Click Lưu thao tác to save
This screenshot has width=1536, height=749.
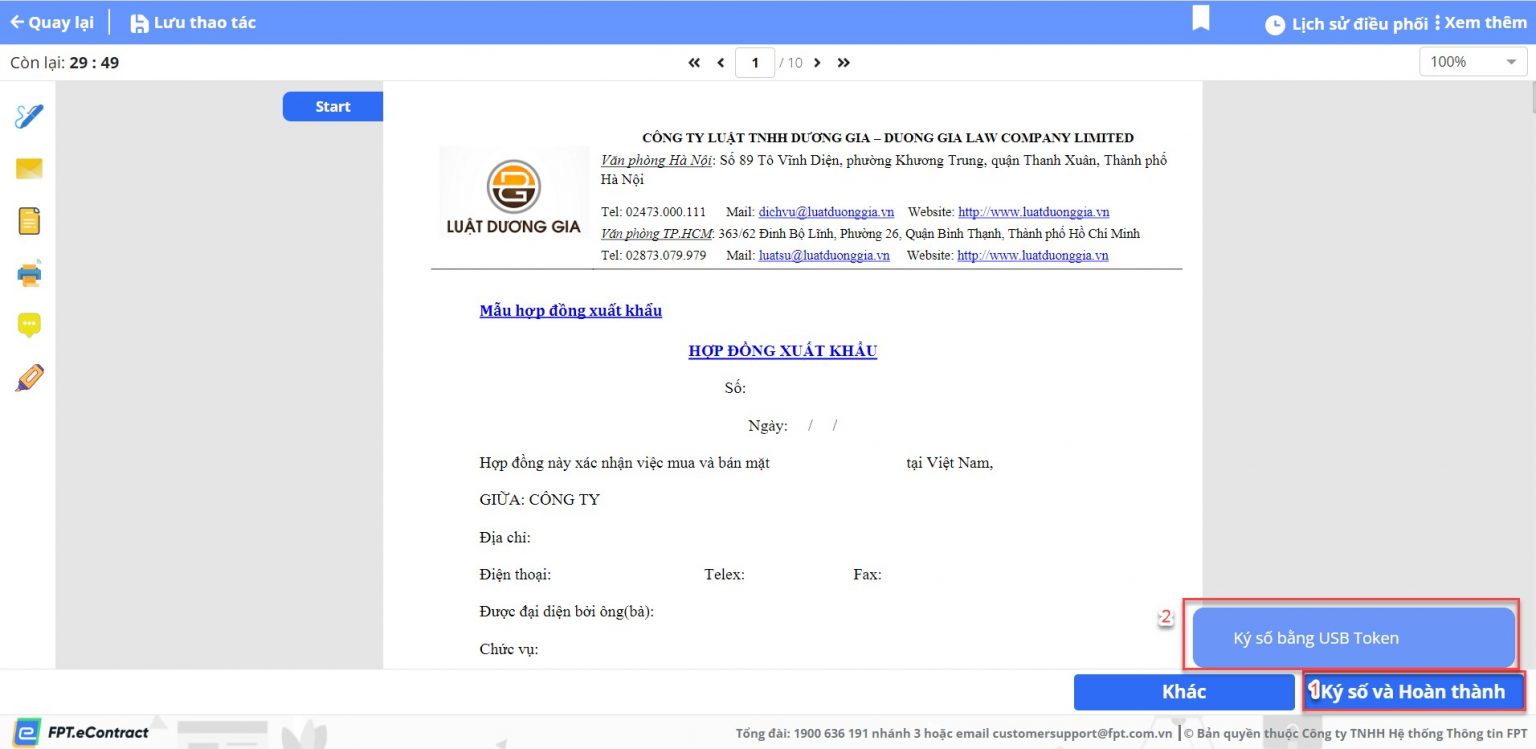(x=193, y=22)
